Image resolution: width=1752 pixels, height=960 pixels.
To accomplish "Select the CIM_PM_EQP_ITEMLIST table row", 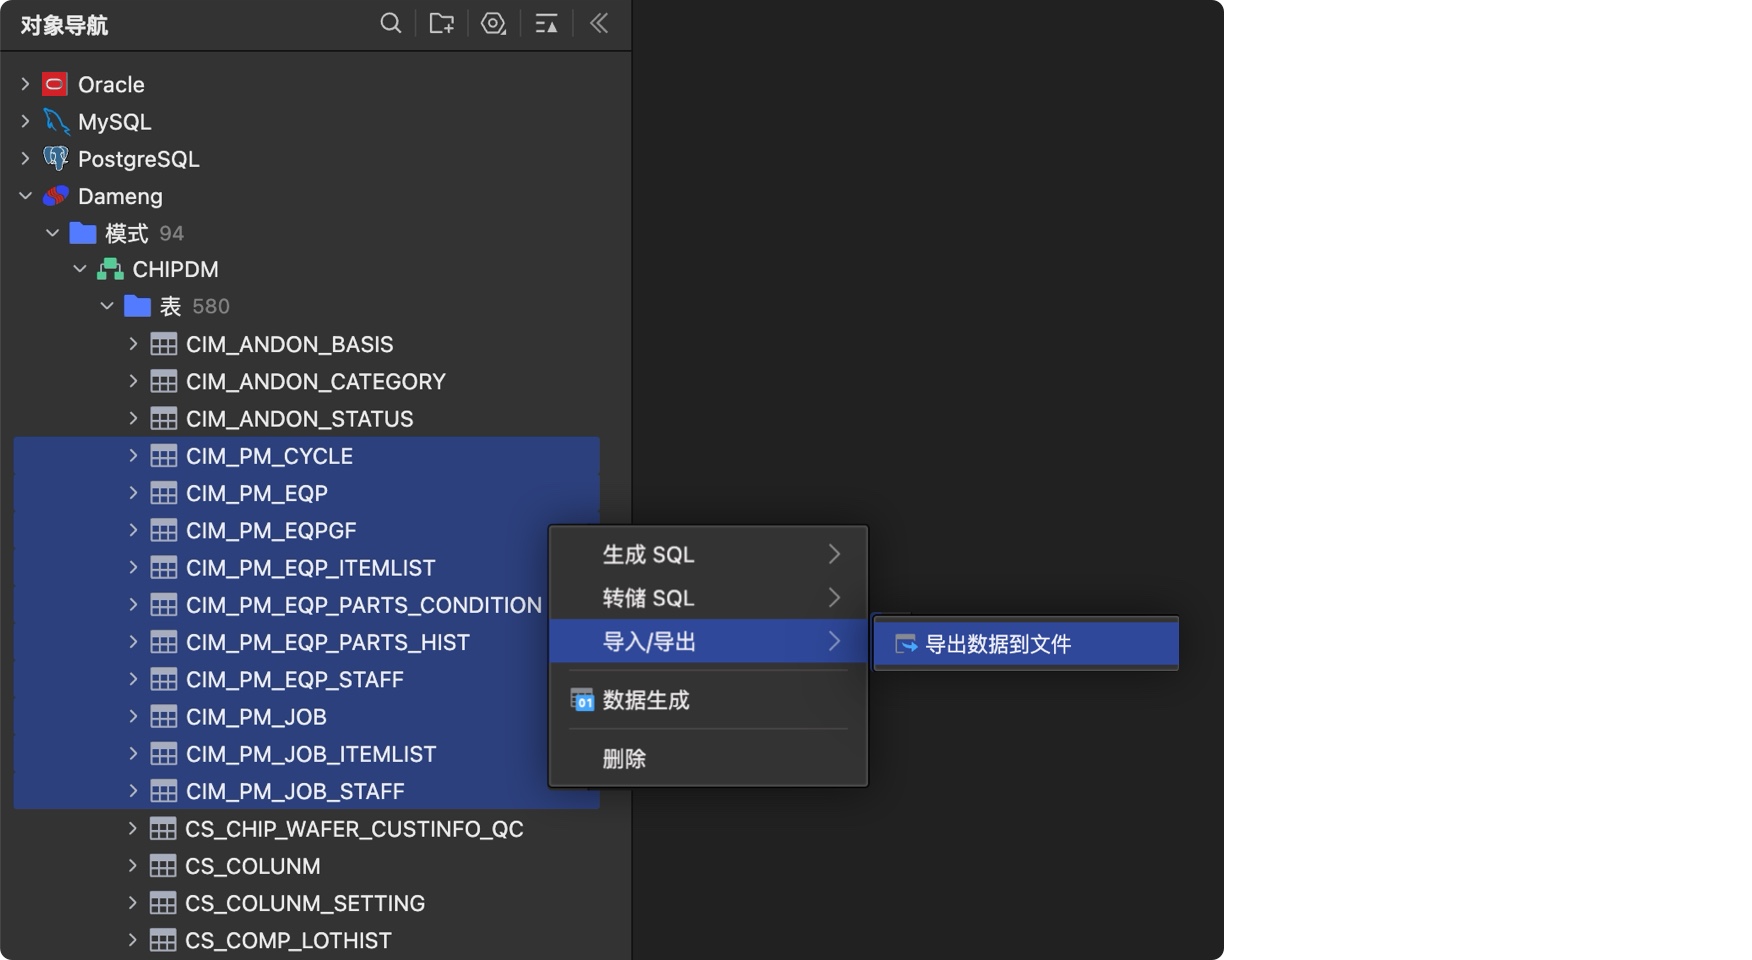I will (x=306, y=568).
